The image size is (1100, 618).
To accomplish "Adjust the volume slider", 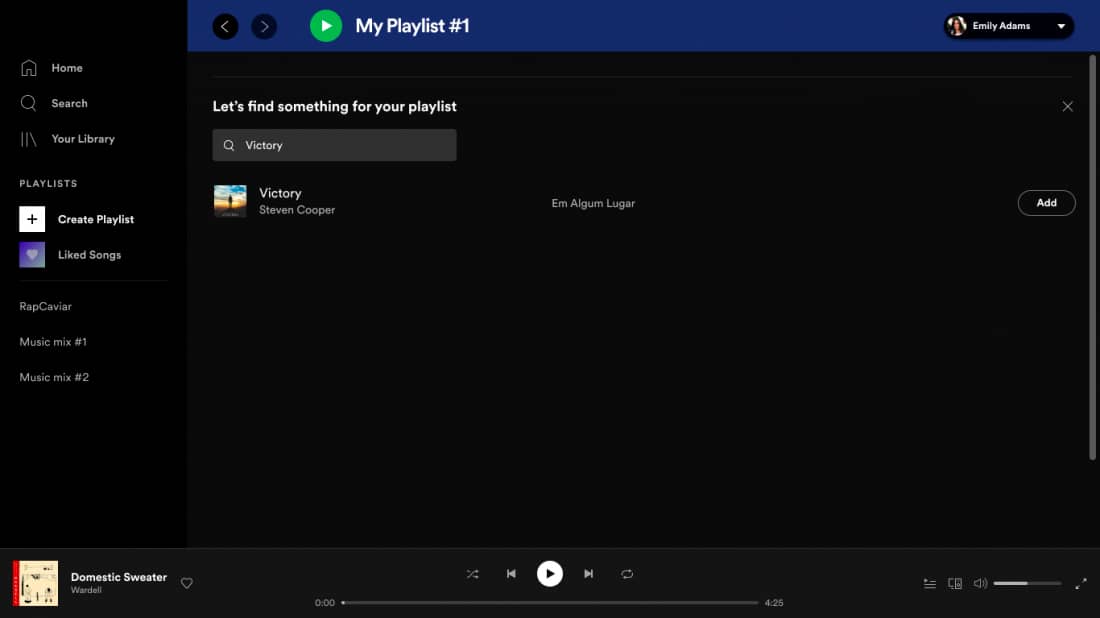I will [1027, 583].
